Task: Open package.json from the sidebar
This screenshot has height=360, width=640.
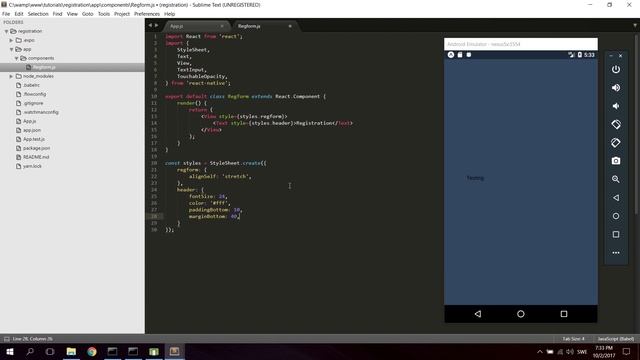Action: coord(36,148)
